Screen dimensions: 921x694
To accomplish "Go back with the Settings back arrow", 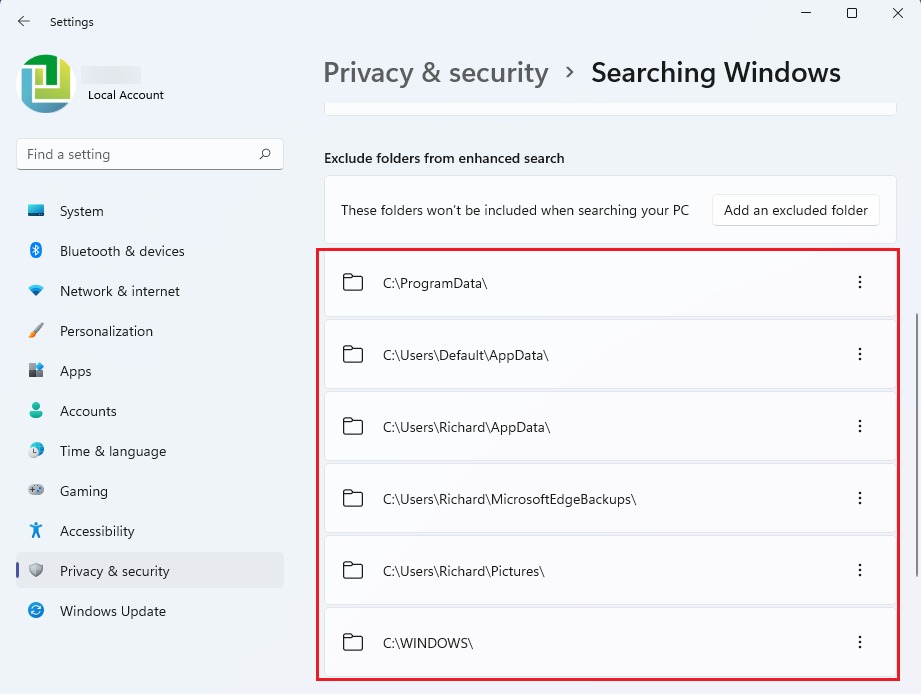I will pyautogui.click(x=23, y=22).
